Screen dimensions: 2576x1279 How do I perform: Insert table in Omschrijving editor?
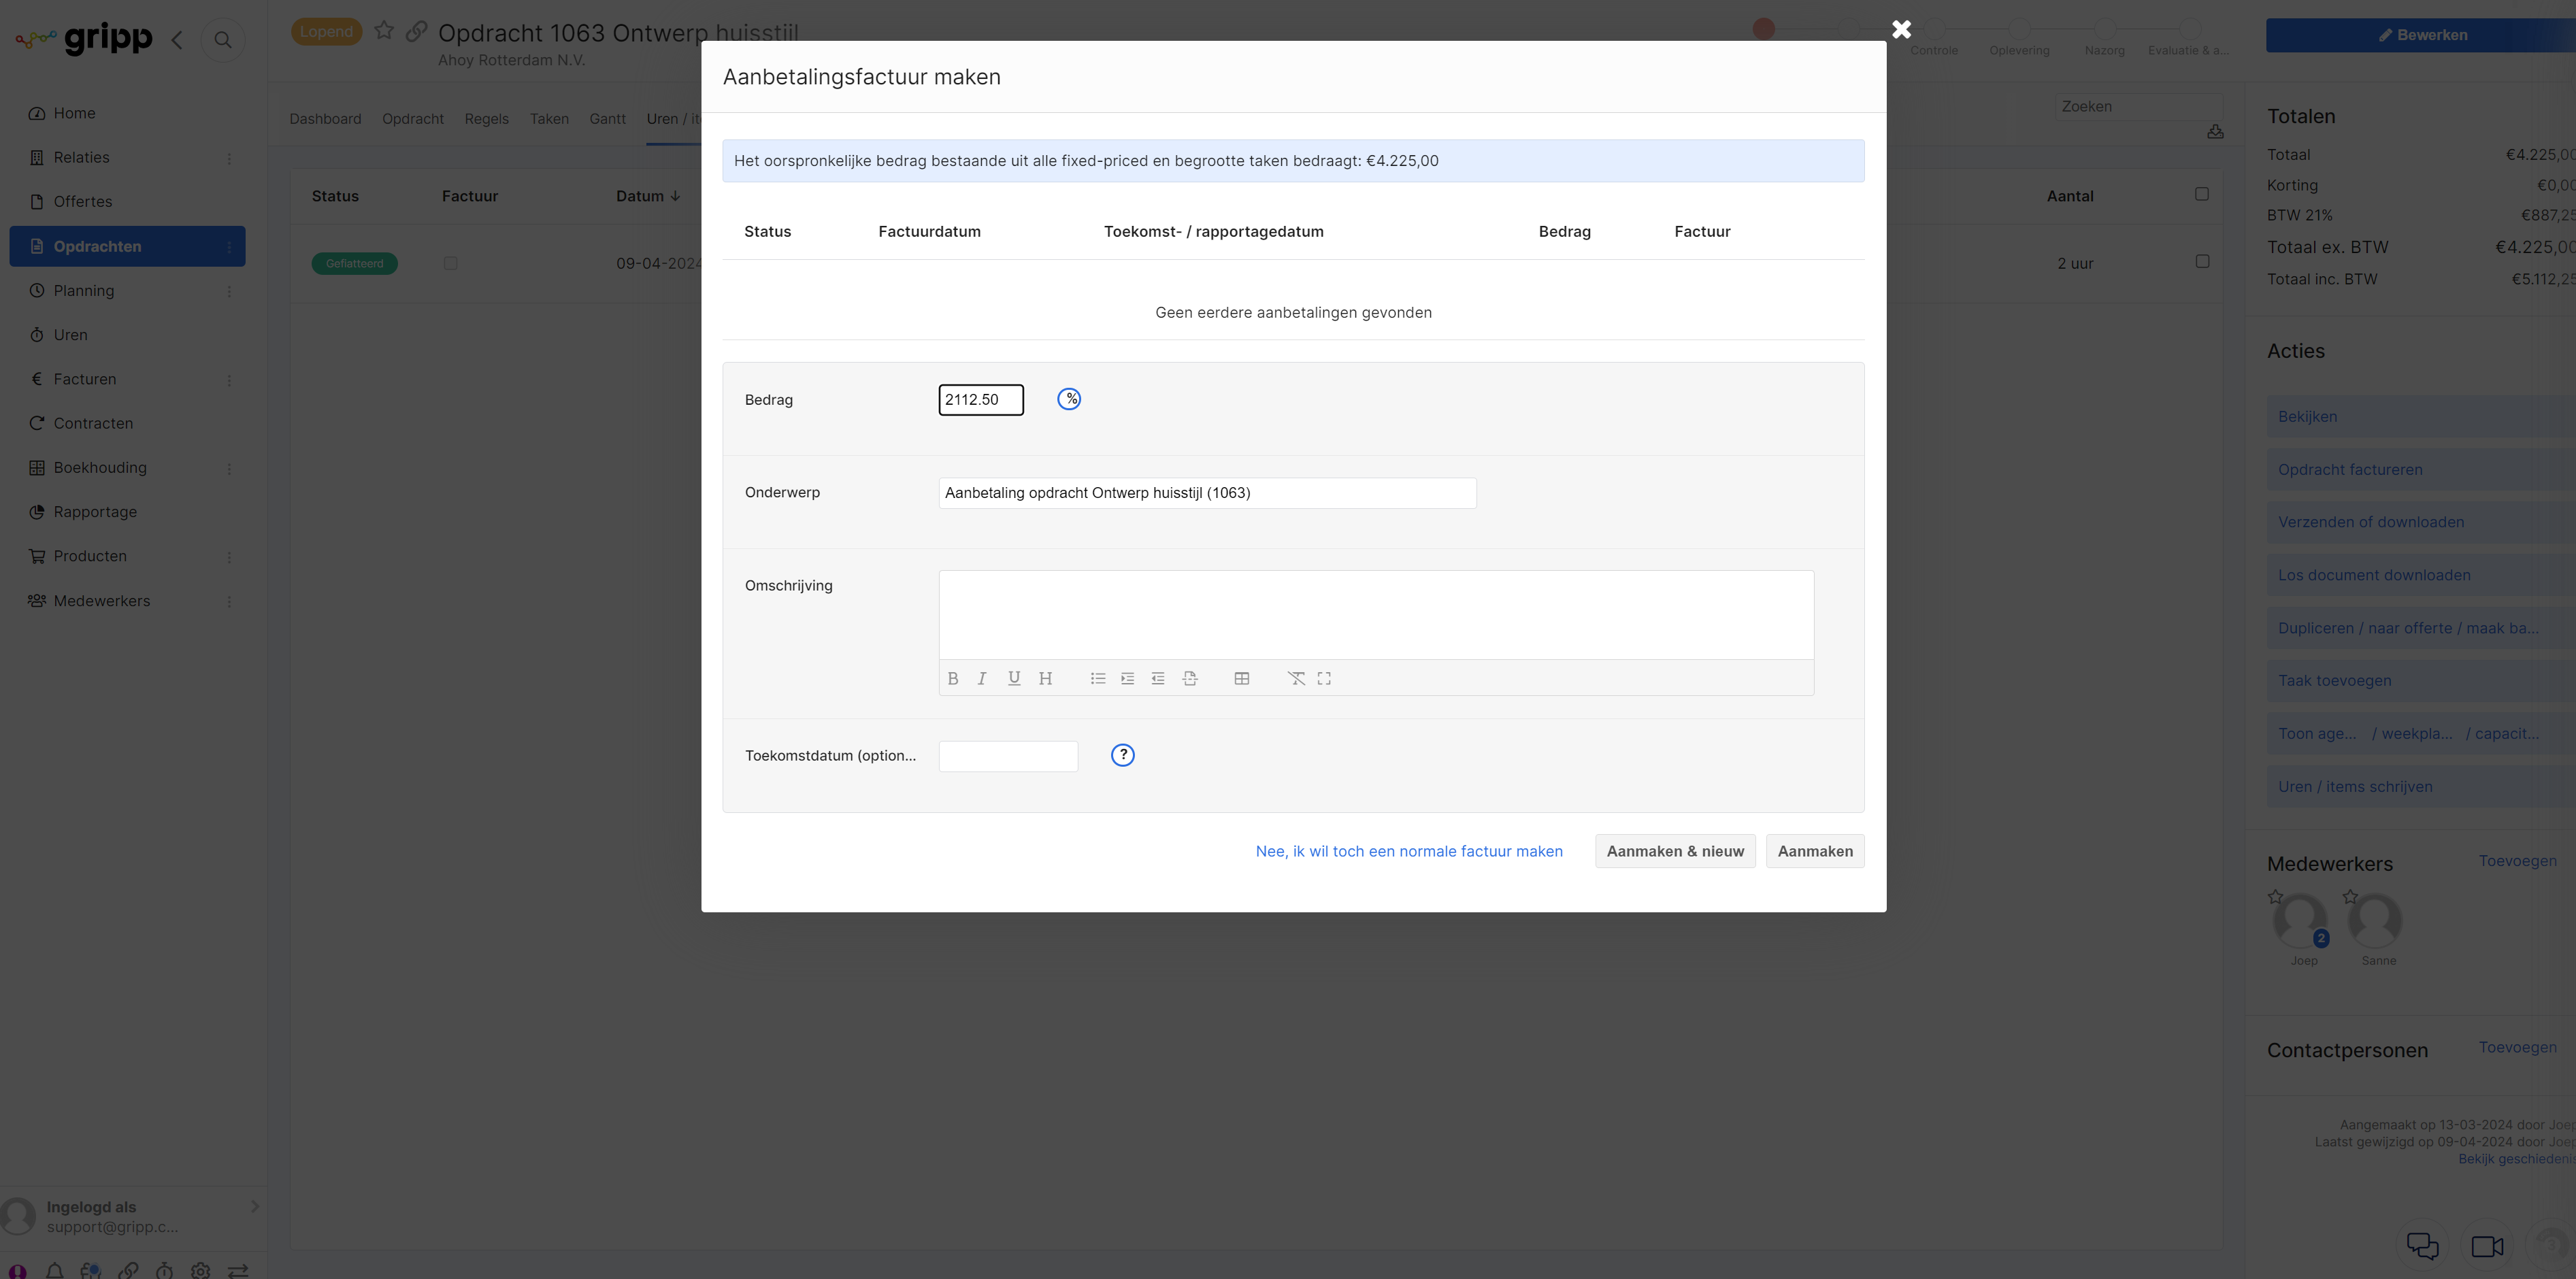[x=1241, y=678]
